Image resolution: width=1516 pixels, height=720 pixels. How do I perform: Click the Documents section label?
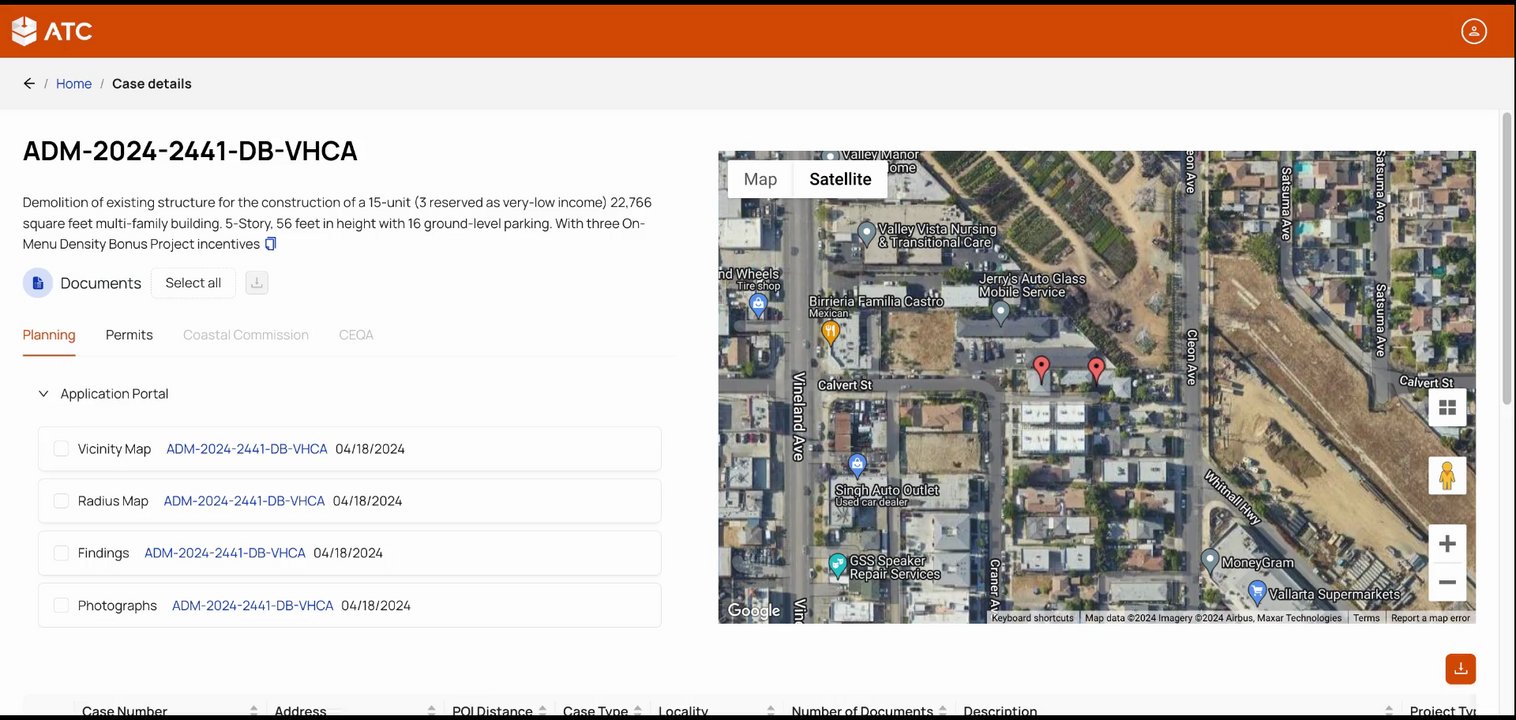tap(101, 283)
